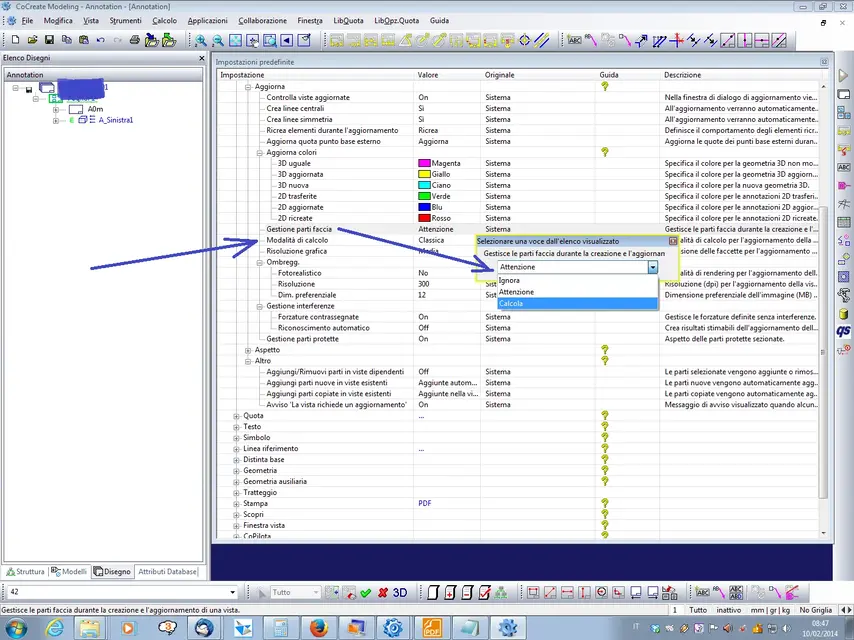
Task: Collapse the Aggiorna settings group
Action: click(248, 87)
